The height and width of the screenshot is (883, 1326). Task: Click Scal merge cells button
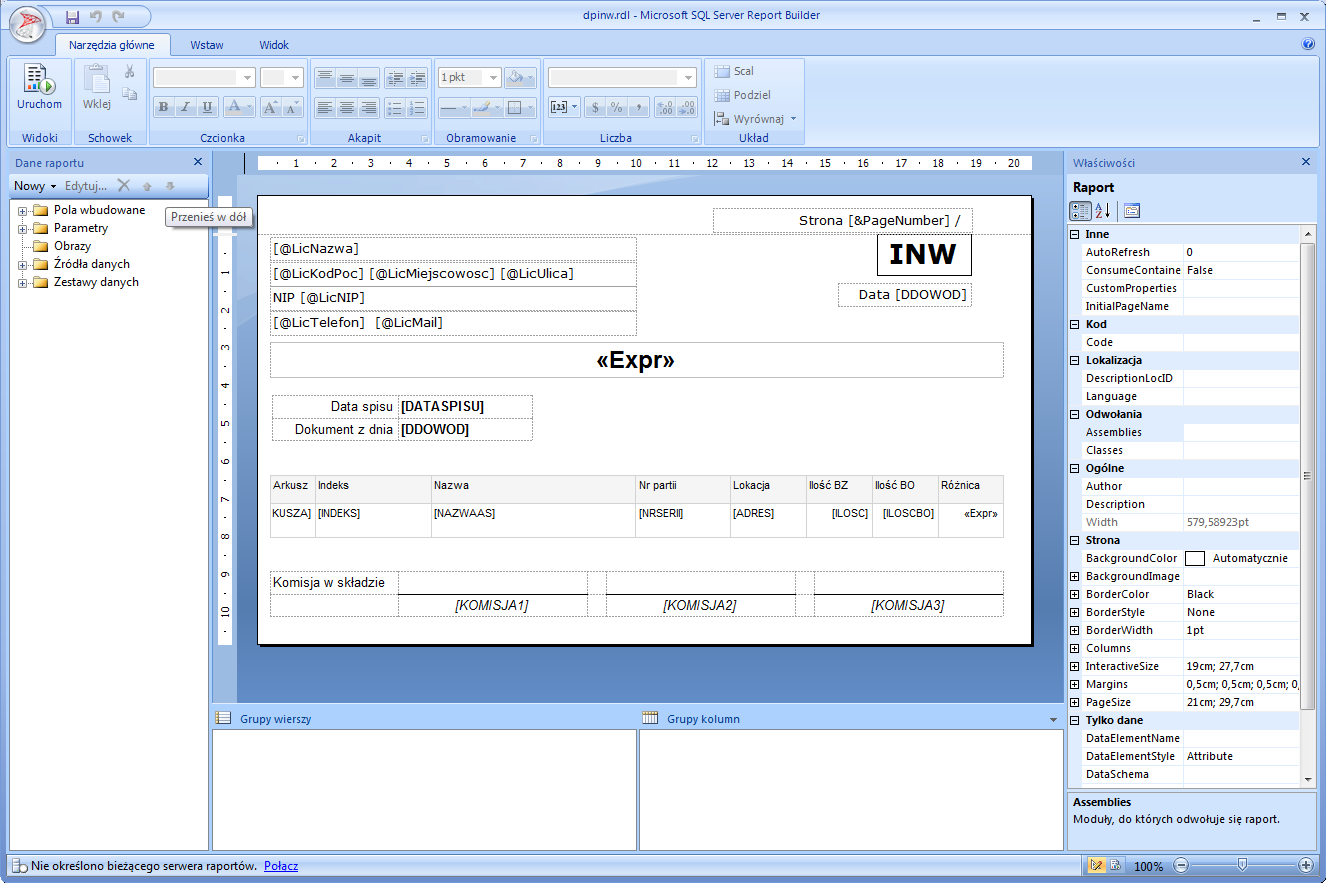[x=735, y=71]
